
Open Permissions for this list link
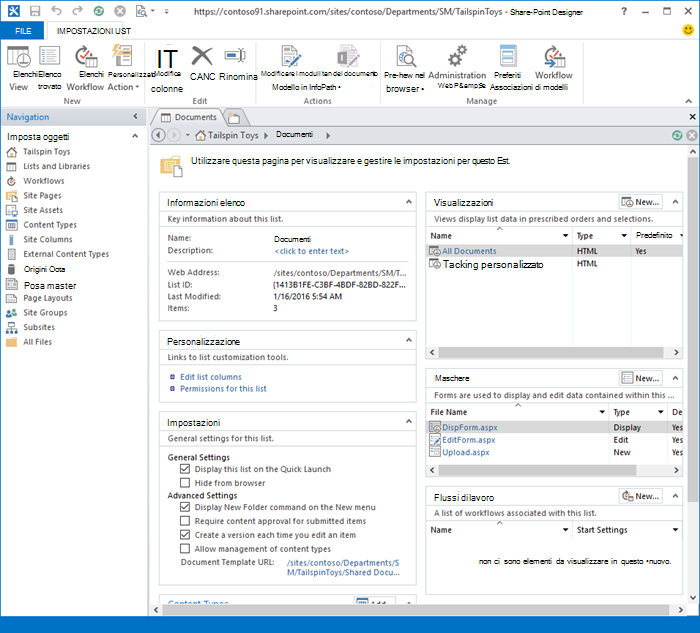223,388
